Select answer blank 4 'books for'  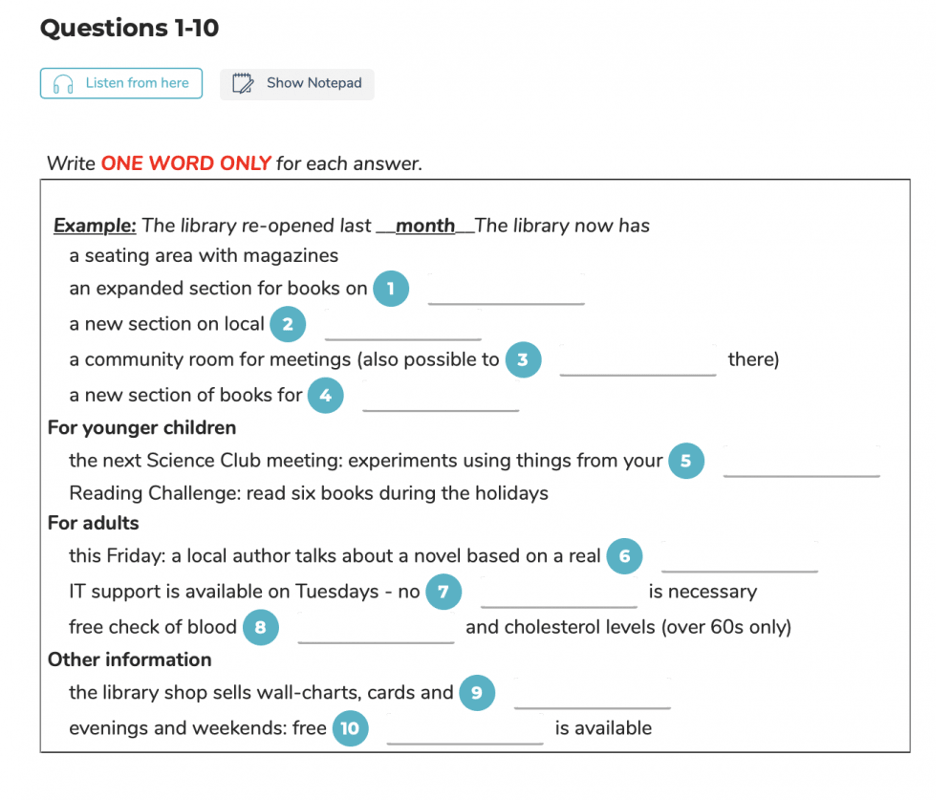(441, 396)
